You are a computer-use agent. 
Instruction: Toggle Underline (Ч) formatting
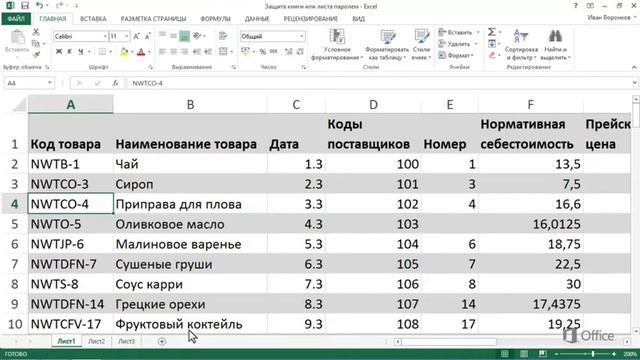(80, 52)
